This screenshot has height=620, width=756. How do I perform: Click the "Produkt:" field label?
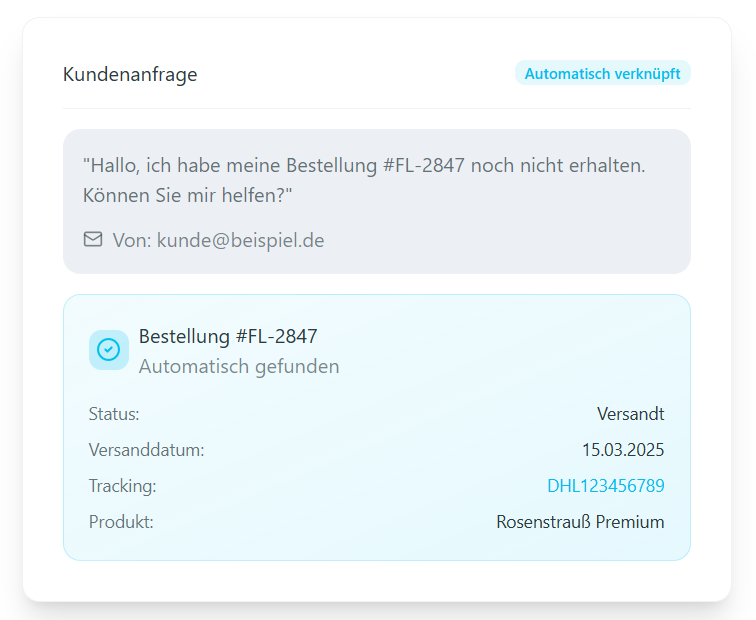121,522
